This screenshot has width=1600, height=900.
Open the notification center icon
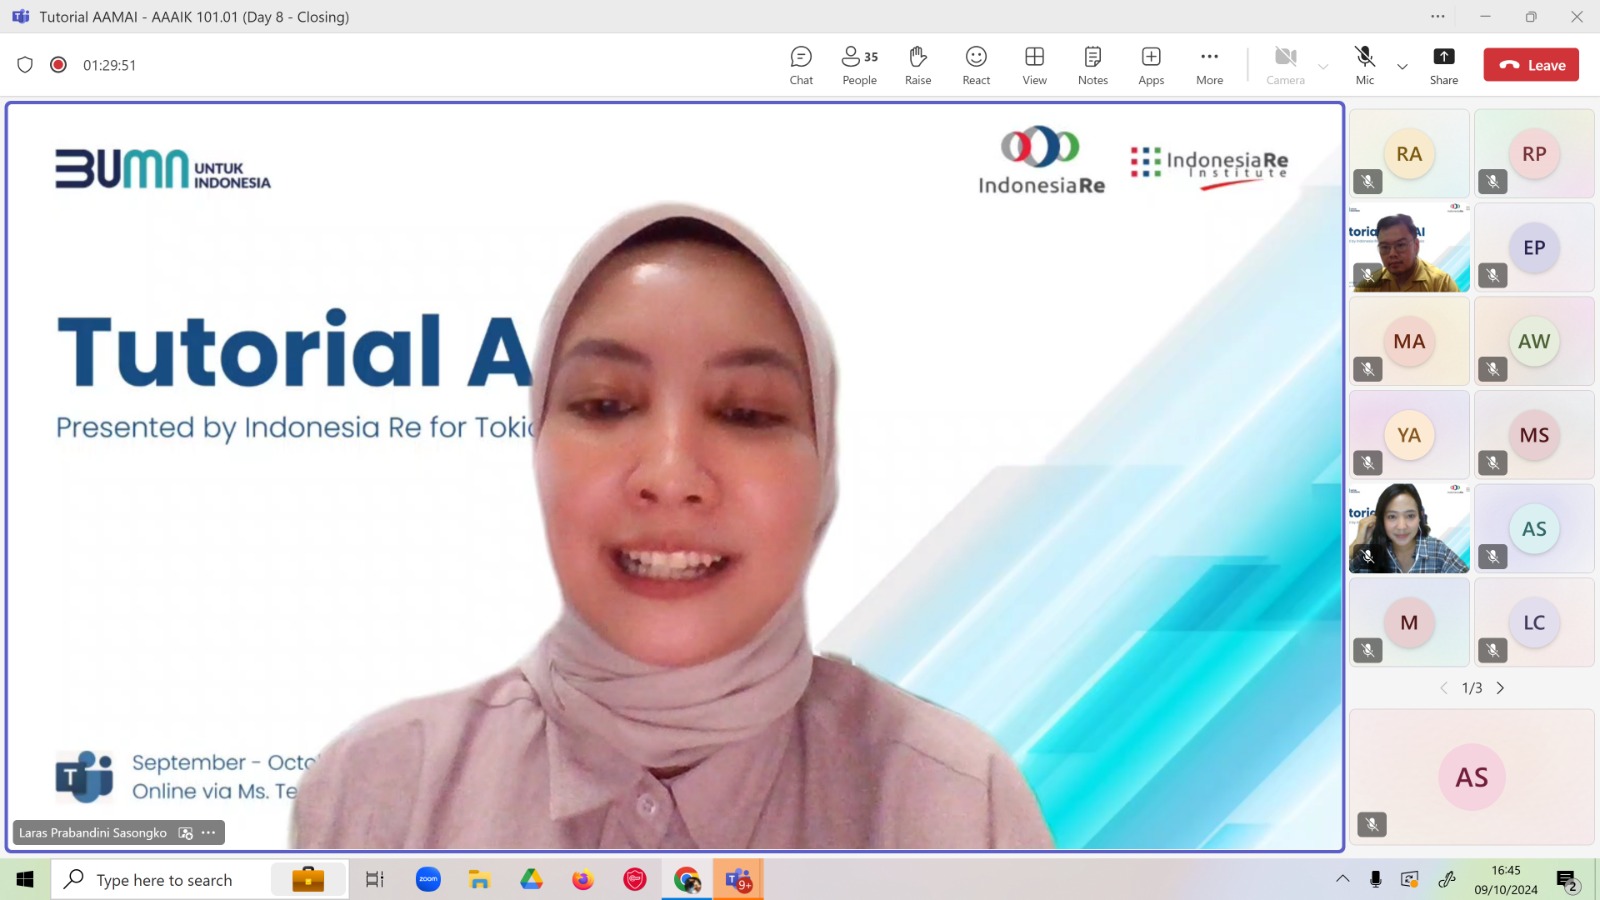[1567, 880]
